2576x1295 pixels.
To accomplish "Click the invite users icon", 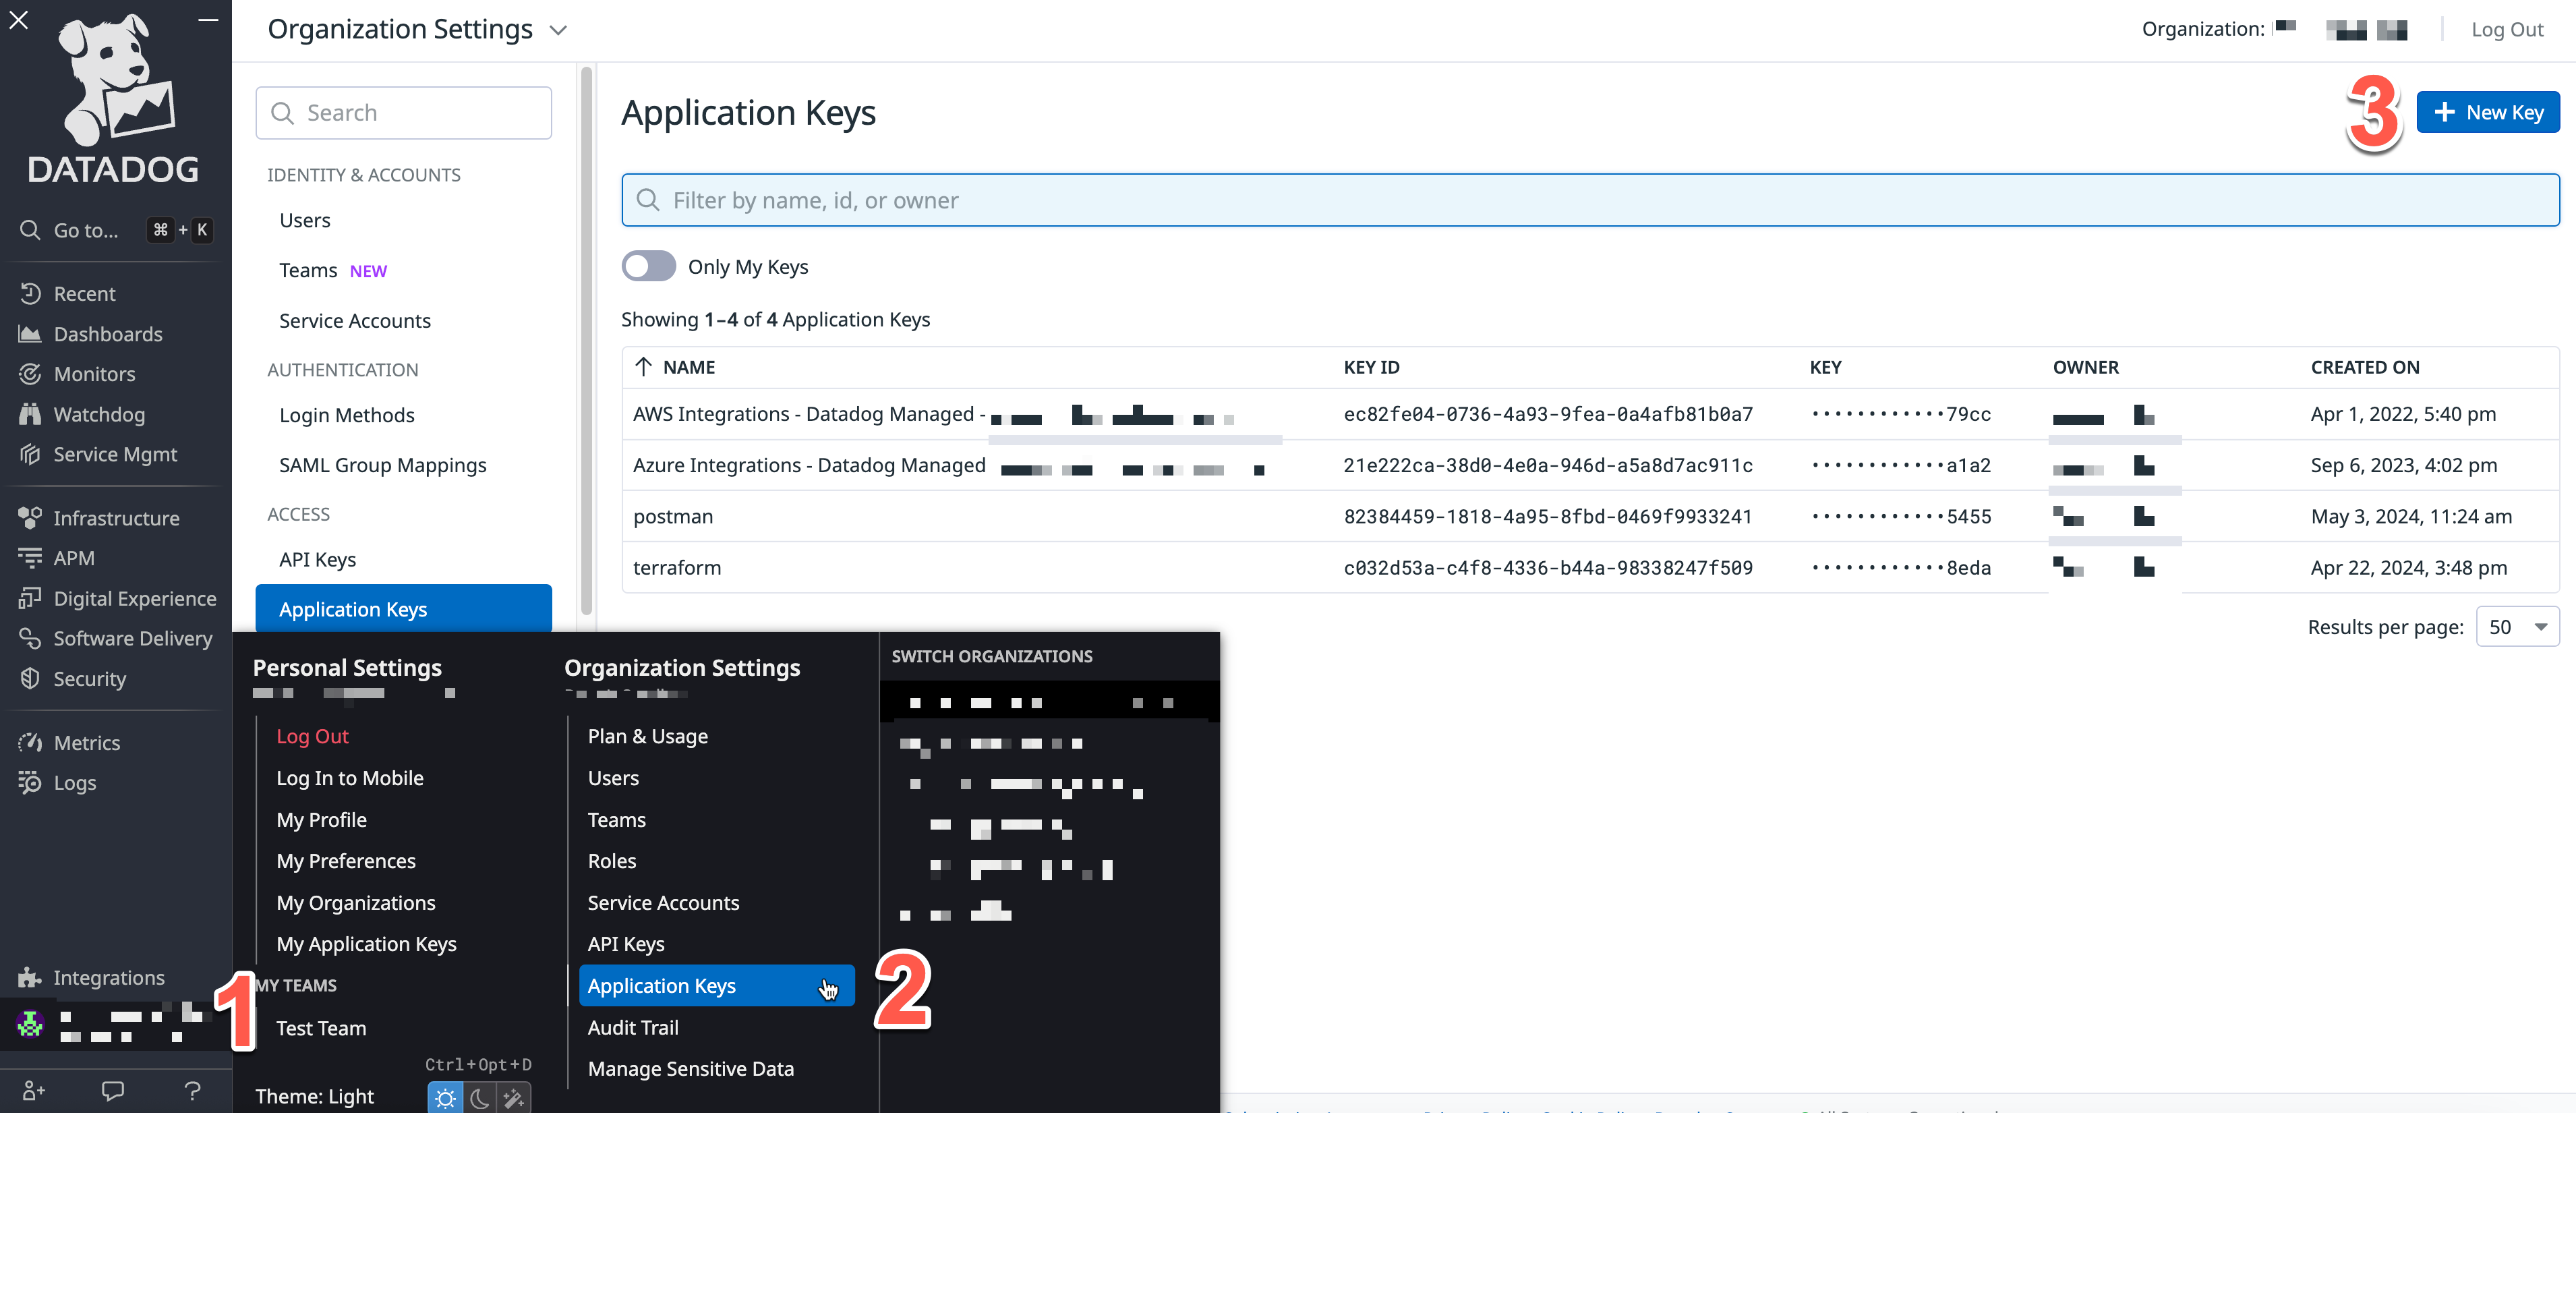I will click(34, 1090).
